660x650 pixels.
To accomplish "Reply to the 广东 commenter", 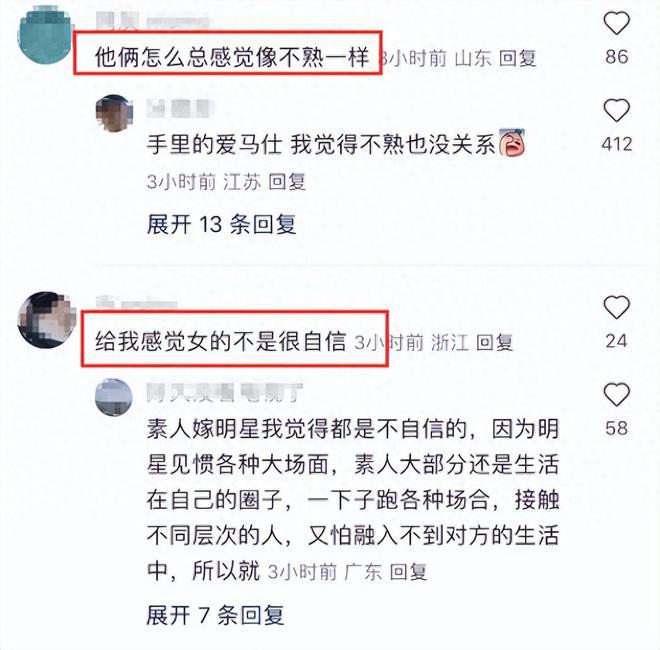I will [408, 572].
